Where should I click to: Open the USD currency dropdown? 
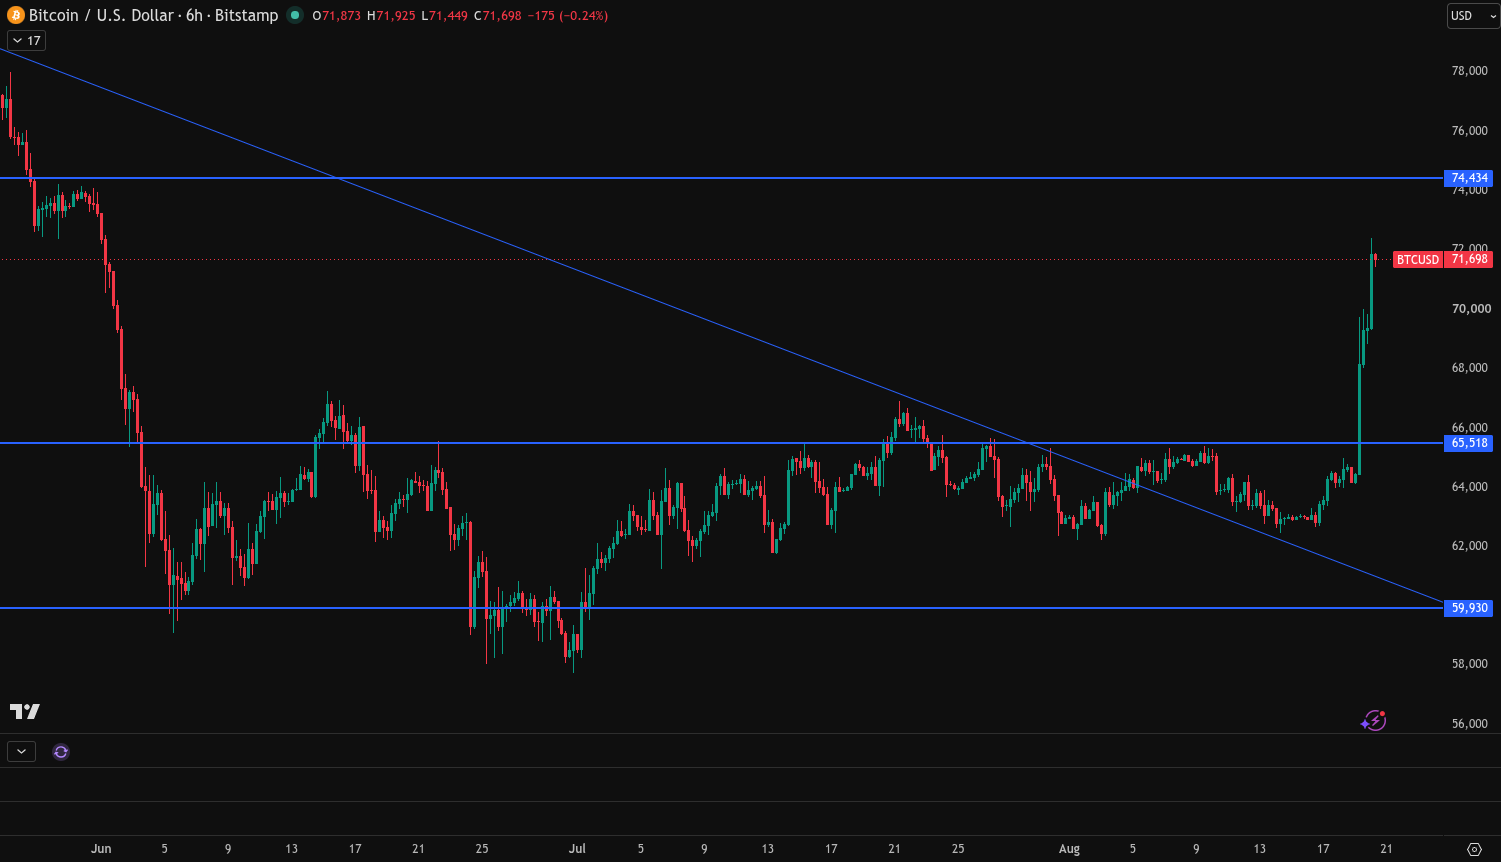coord(1473,16)
